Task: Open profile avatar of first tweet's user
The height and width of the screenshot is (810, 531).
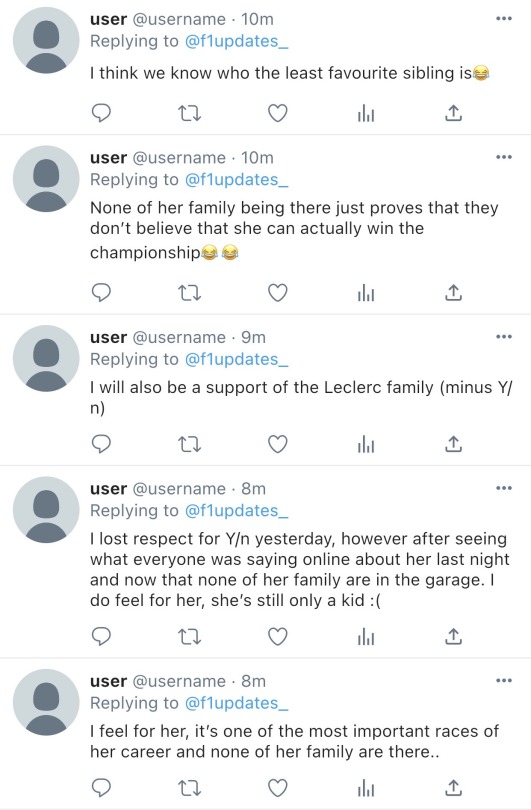Action: click(46, 40)
